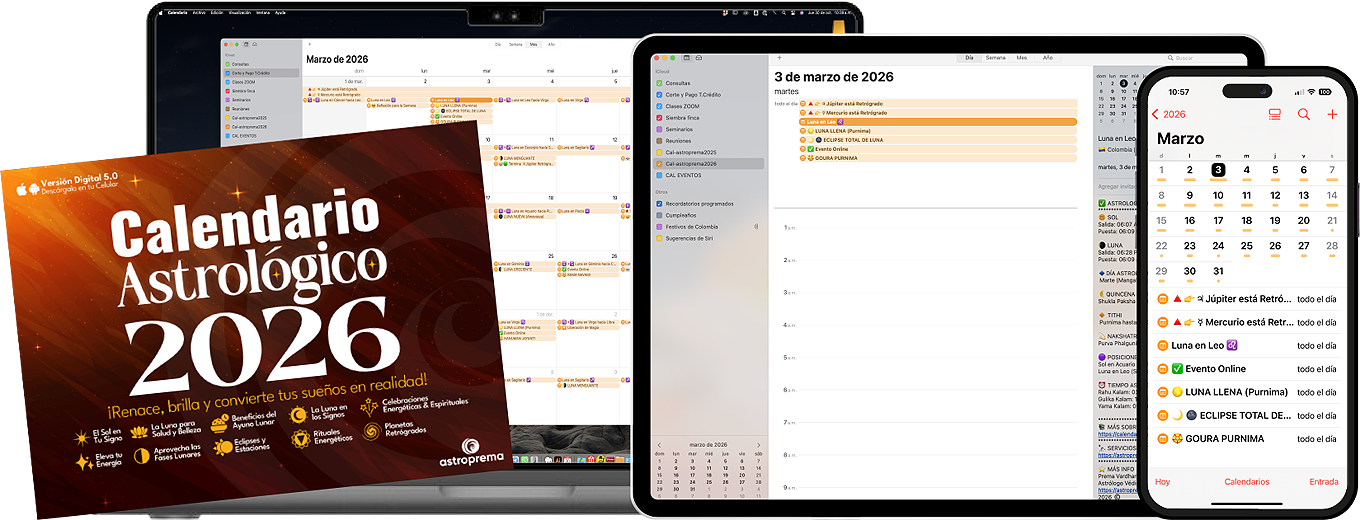Tap Calendarios at bottom of iPhone
The width and height of the screenshot is (1360, 520).
pos(1246,482)
